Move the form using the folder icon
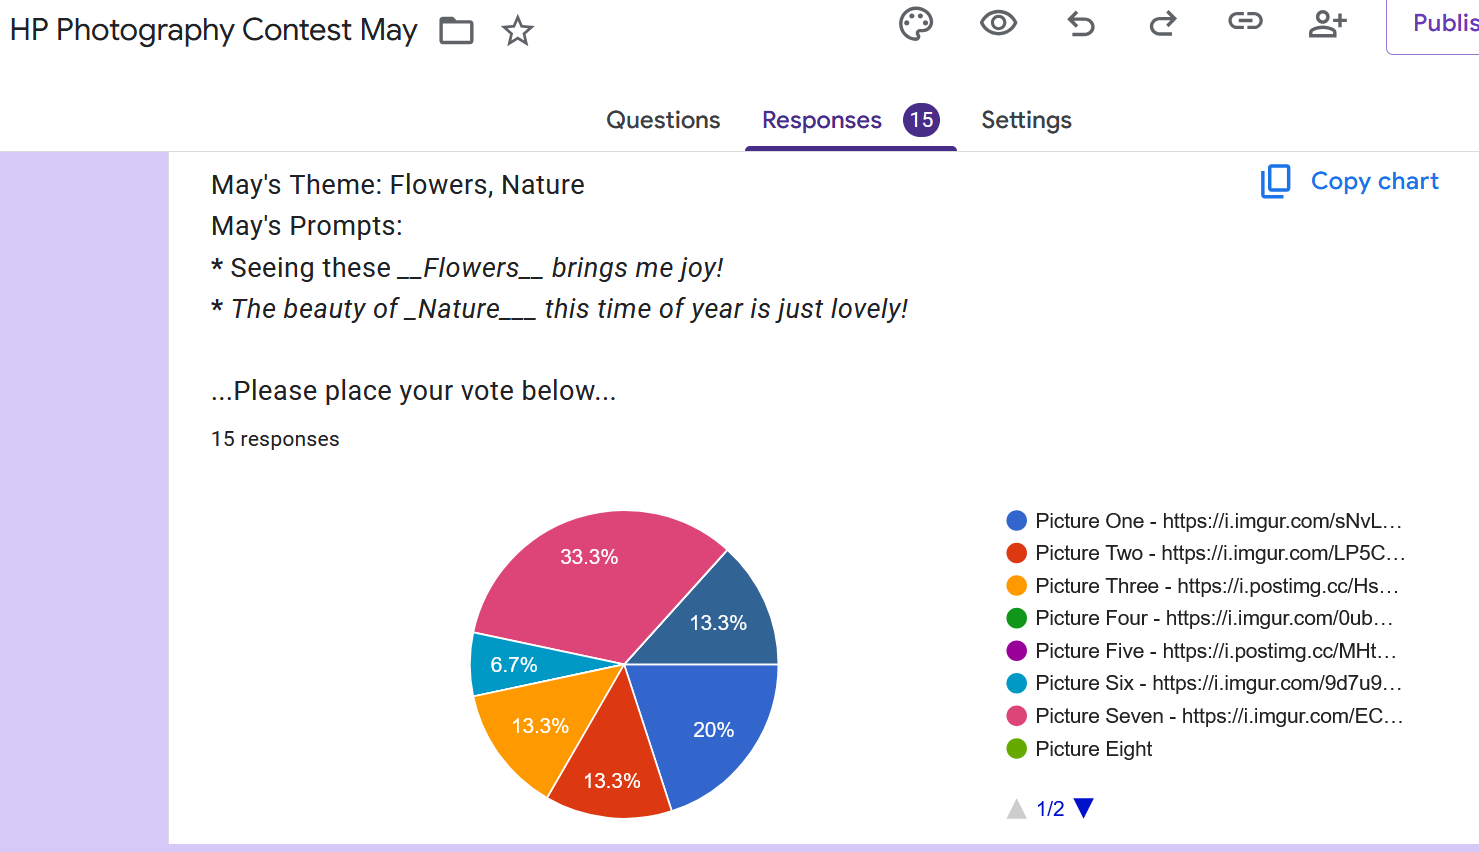This screenshot has height=852, width=1479. pos(456,31)
